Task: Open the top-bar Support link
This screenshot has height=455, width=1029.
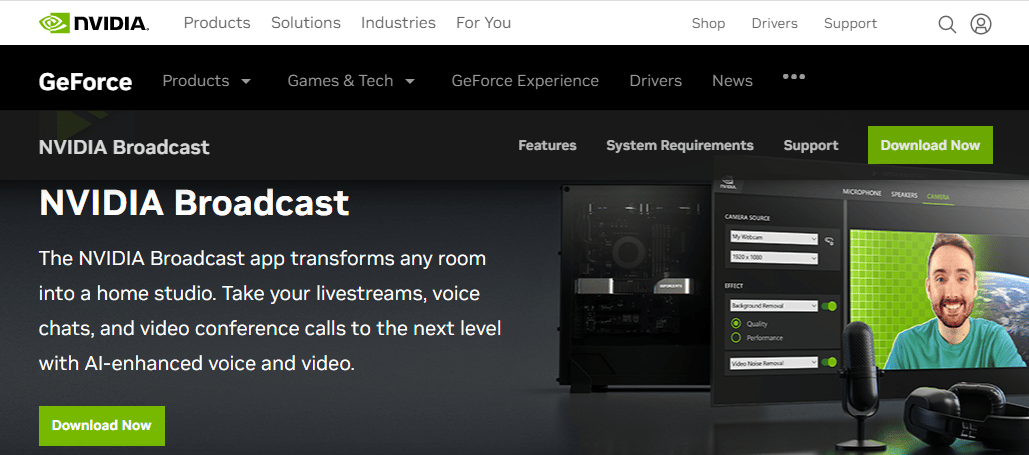Action: pos(850,24)
